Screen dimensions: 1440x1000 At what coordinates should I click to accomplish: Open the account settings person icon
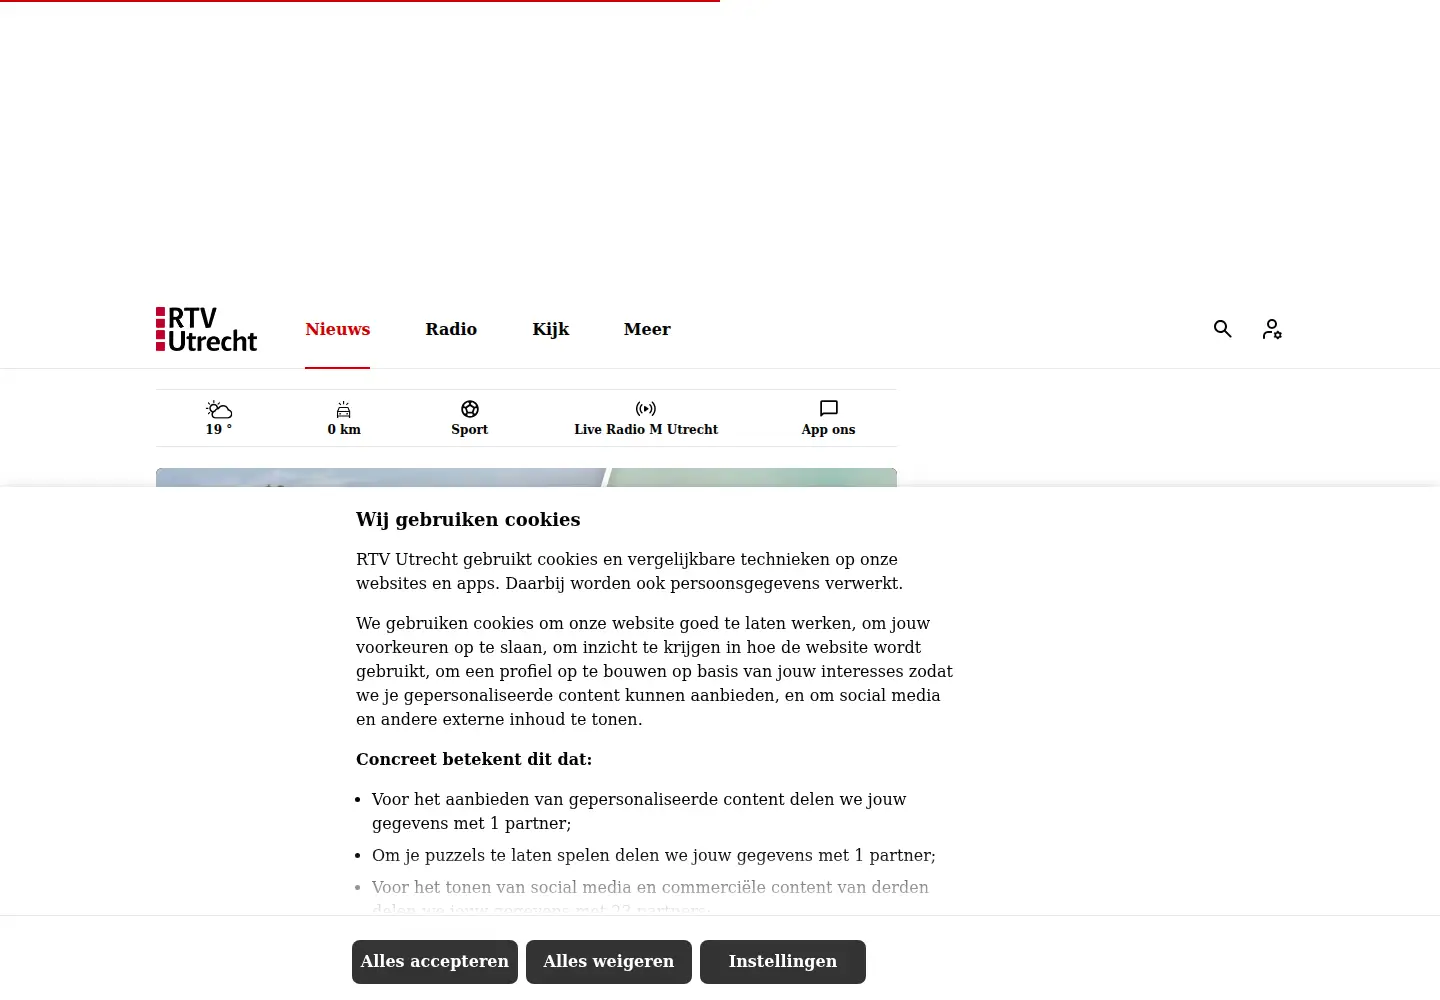pyautogui.click(x=1272, y=329)
